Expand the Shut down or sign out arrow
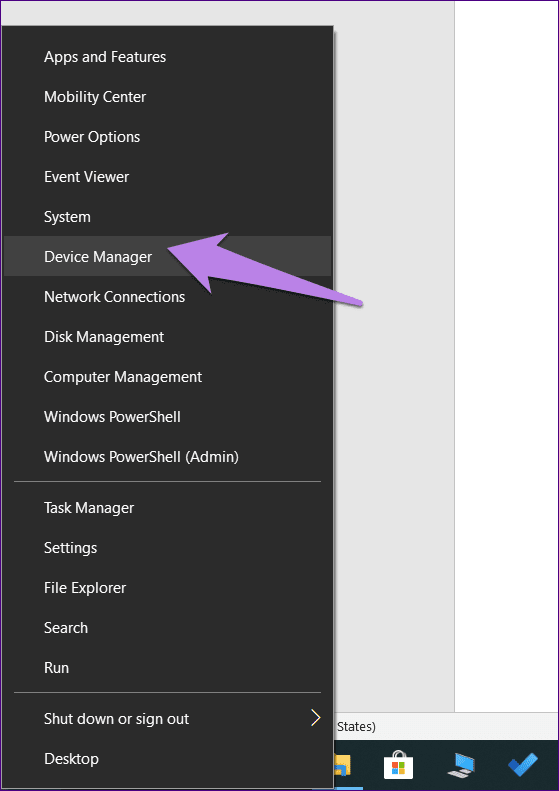The height and width of the screenshot is (791, 559). pos(316,717)
